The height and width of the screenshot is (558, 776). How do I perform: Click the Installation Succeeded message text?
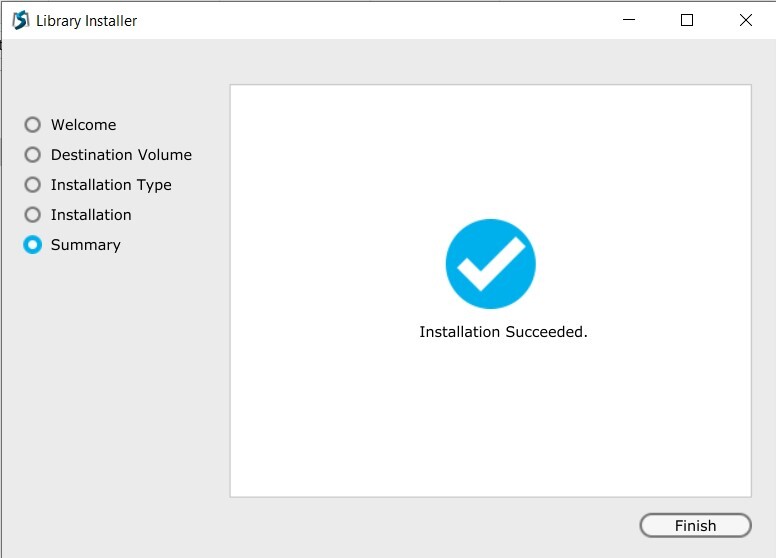tap(503, 332)
